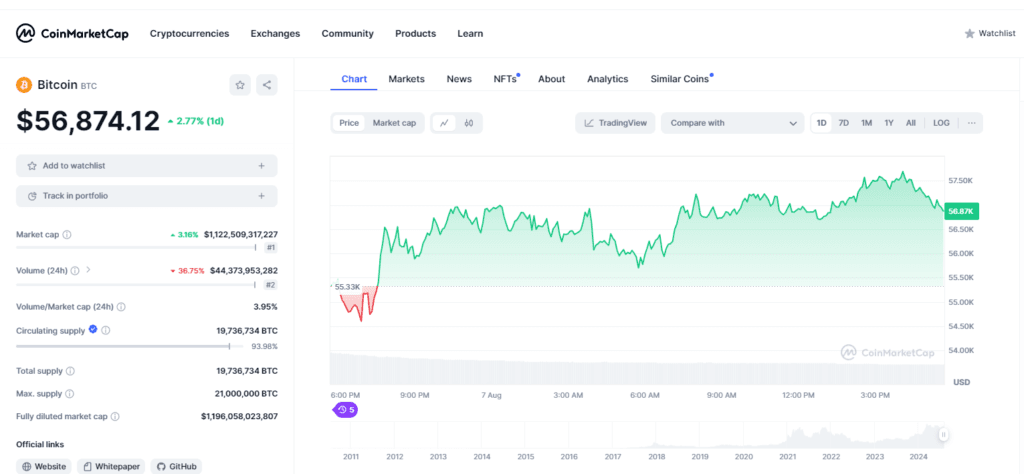Click Add to watchlist button
1024x474 pixels.
point(147,166)
